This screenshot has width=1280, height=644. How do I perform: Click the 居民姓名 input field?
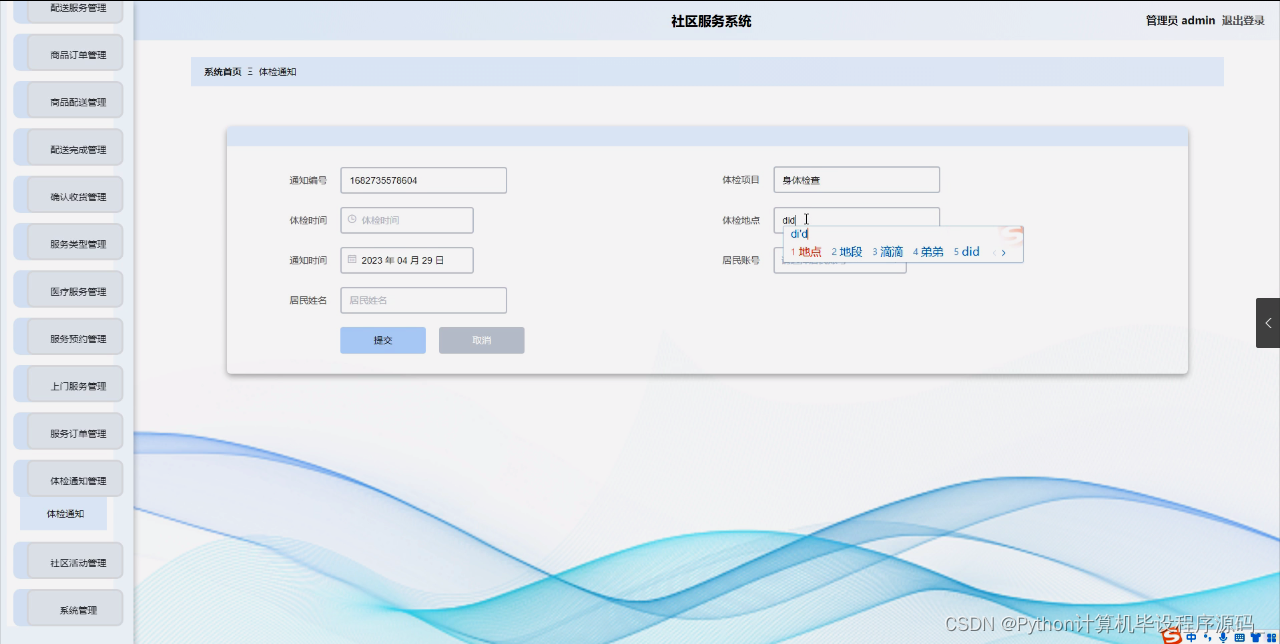tap(423, 300)
